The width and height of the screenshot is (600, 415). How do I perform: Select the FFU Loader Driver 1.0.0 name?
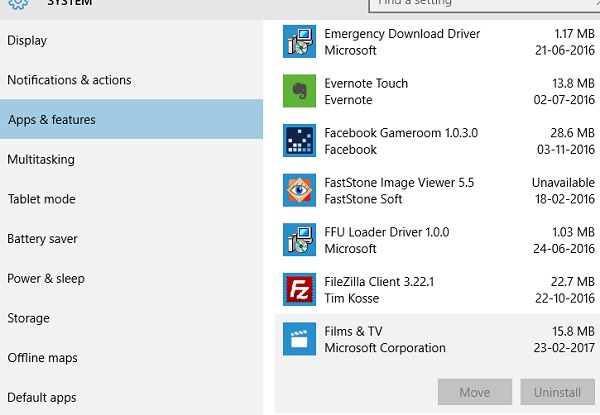pyautogui.click(x=386, y=232)
